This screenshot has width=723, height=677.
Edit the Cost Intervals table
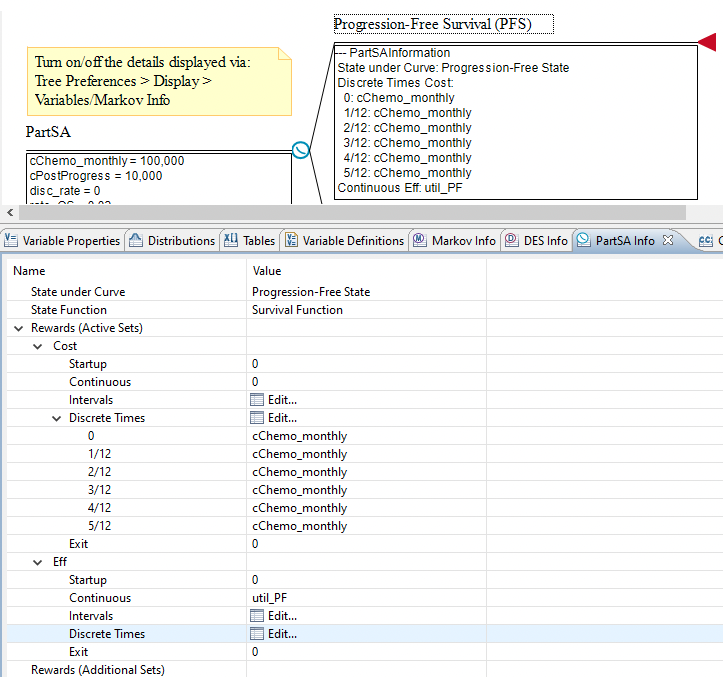click(x=274, y=400)
